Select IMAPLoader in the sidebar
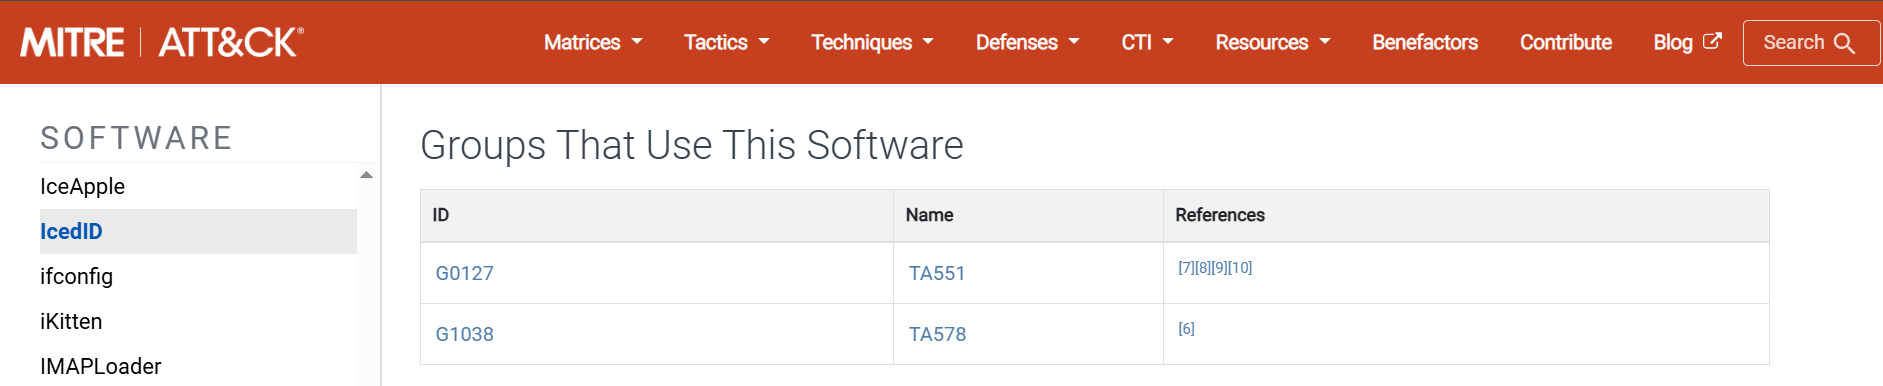This screenshot has width=1883, height=386. (x=100, y=367)
